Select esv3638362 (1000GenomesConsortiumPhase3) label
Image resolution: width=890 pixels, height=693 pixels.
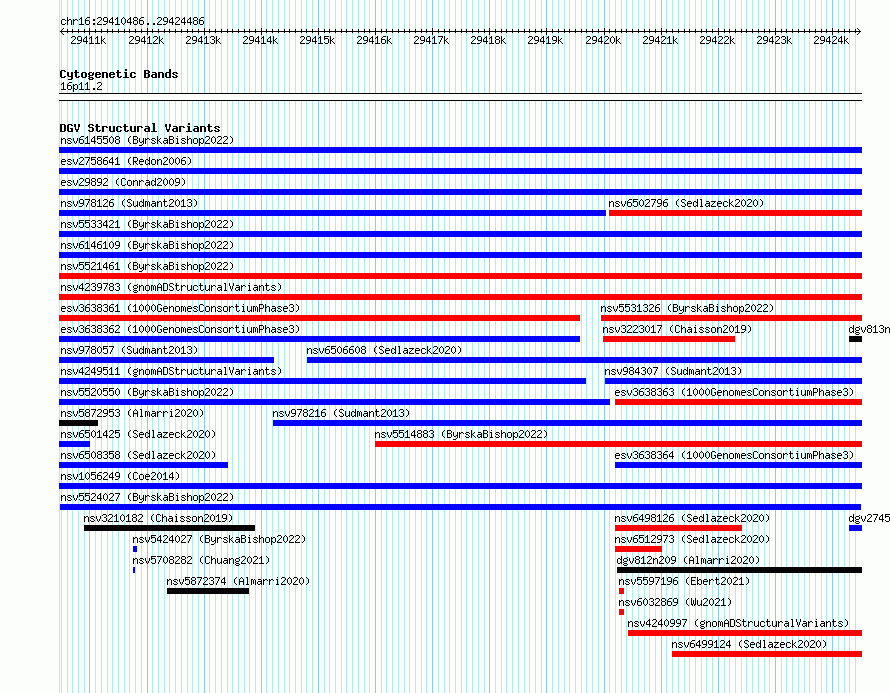coord(180,329)
